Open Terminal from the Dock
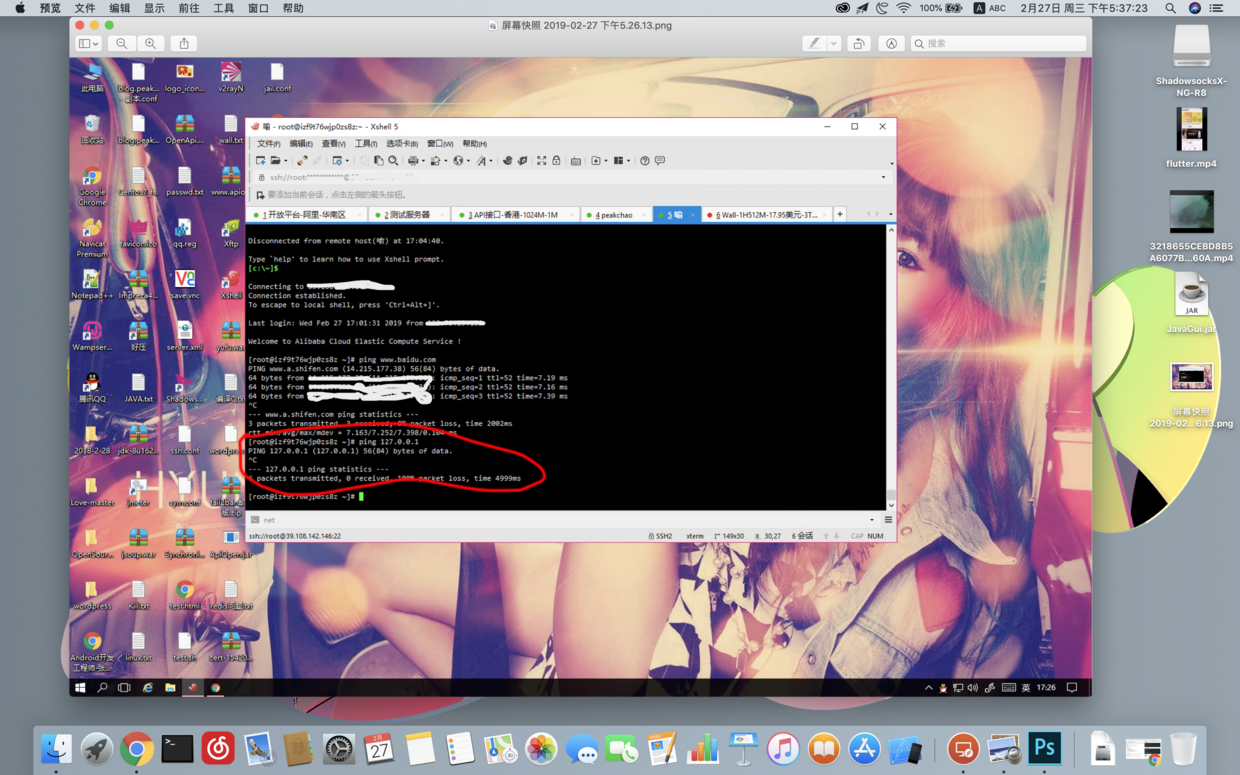This screenshot has height=775, width=1240. pyautogui.click(x=178, y=748)
